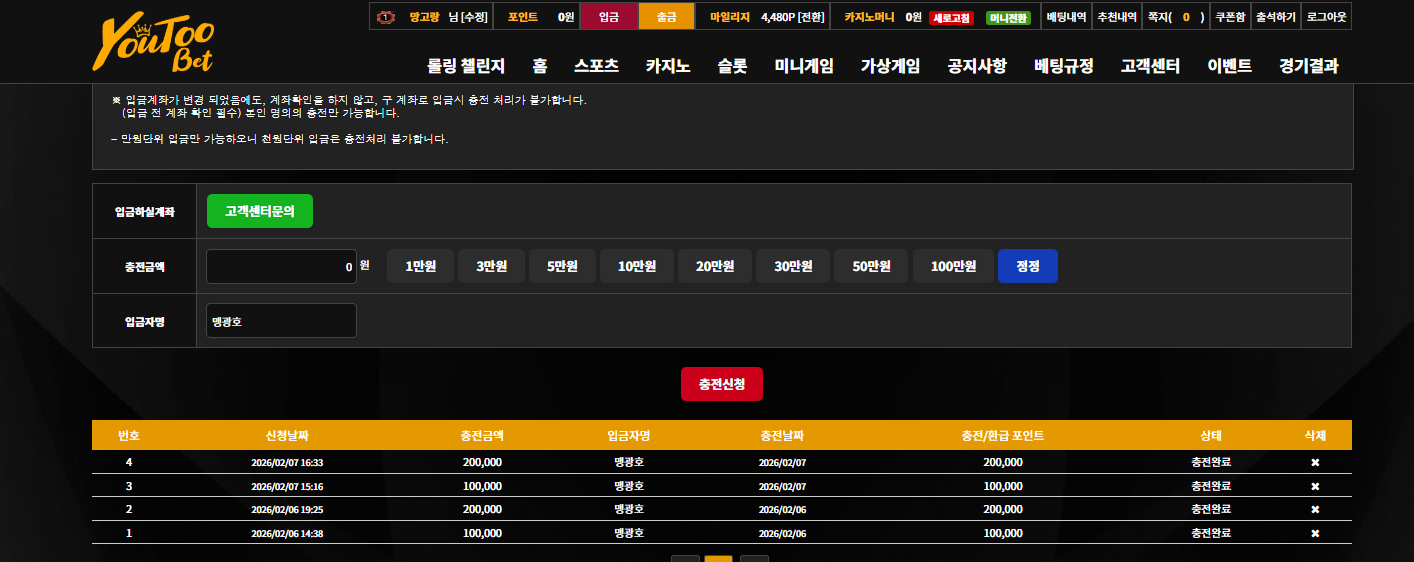The image size is (1414, 562).
Task: Click the green 고객센터문의 button
Action: click(260, 211)
